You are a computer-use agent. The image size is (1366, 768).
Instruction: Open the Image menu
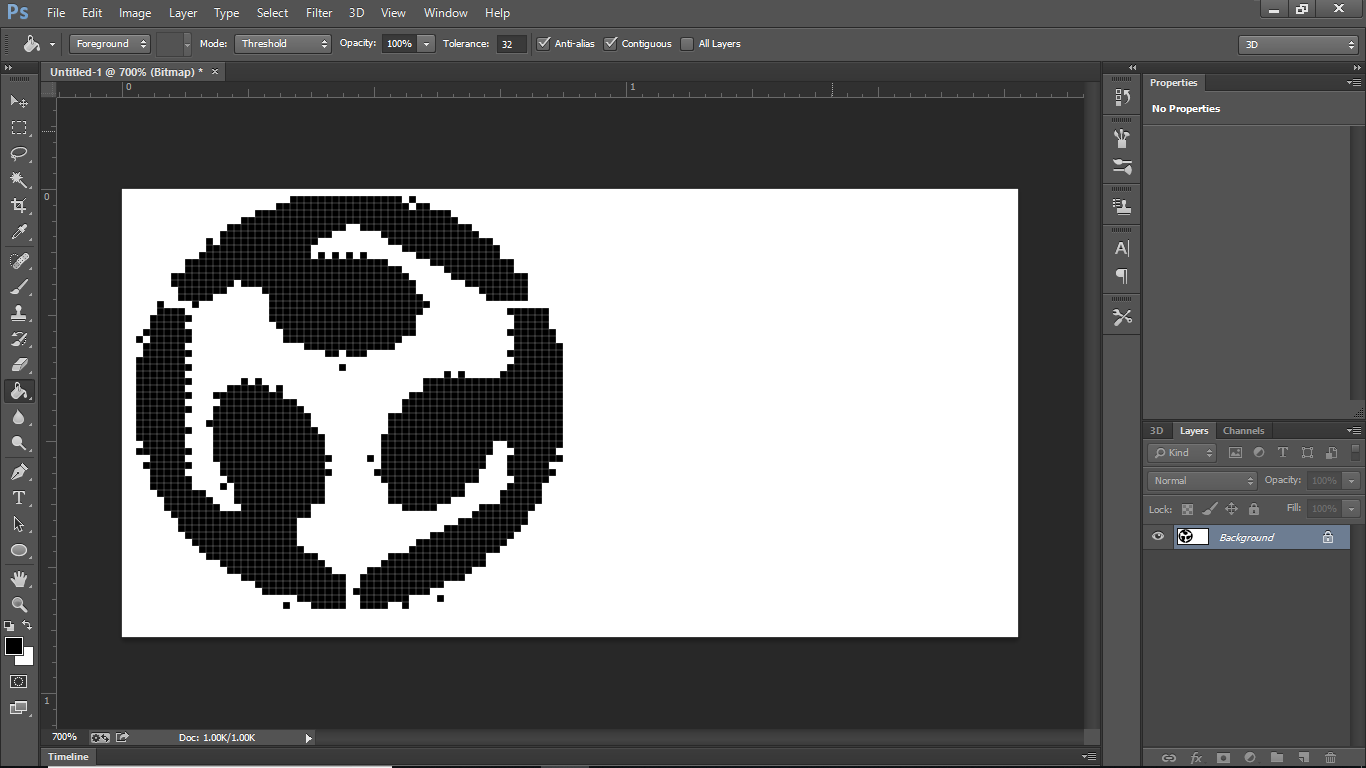coord(135,13)
